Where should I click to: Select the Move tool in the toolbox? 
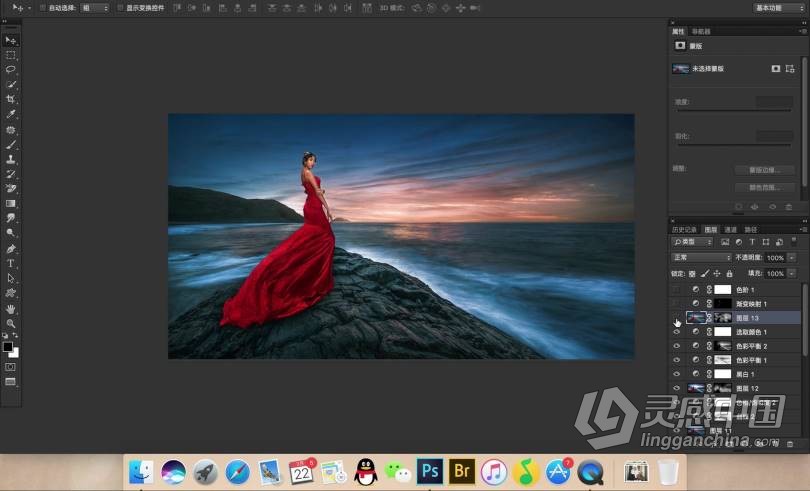pyautogui.click(x=10, y=40)
